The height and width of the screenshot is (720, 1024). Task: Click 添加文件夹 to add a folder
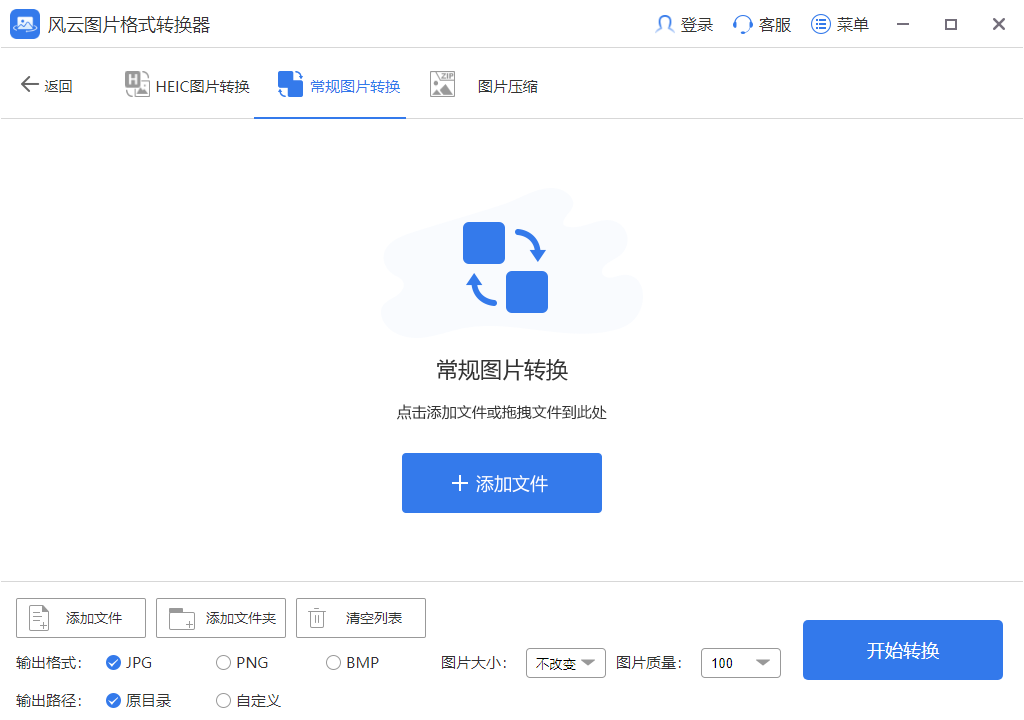point(220,617)
